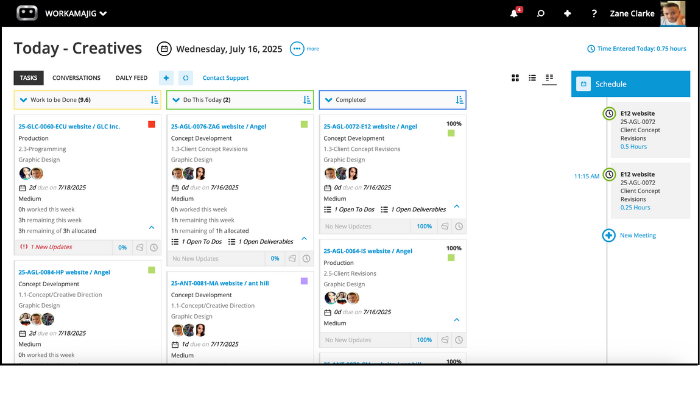Click the more options ellipsis circle

pos(297,49)
